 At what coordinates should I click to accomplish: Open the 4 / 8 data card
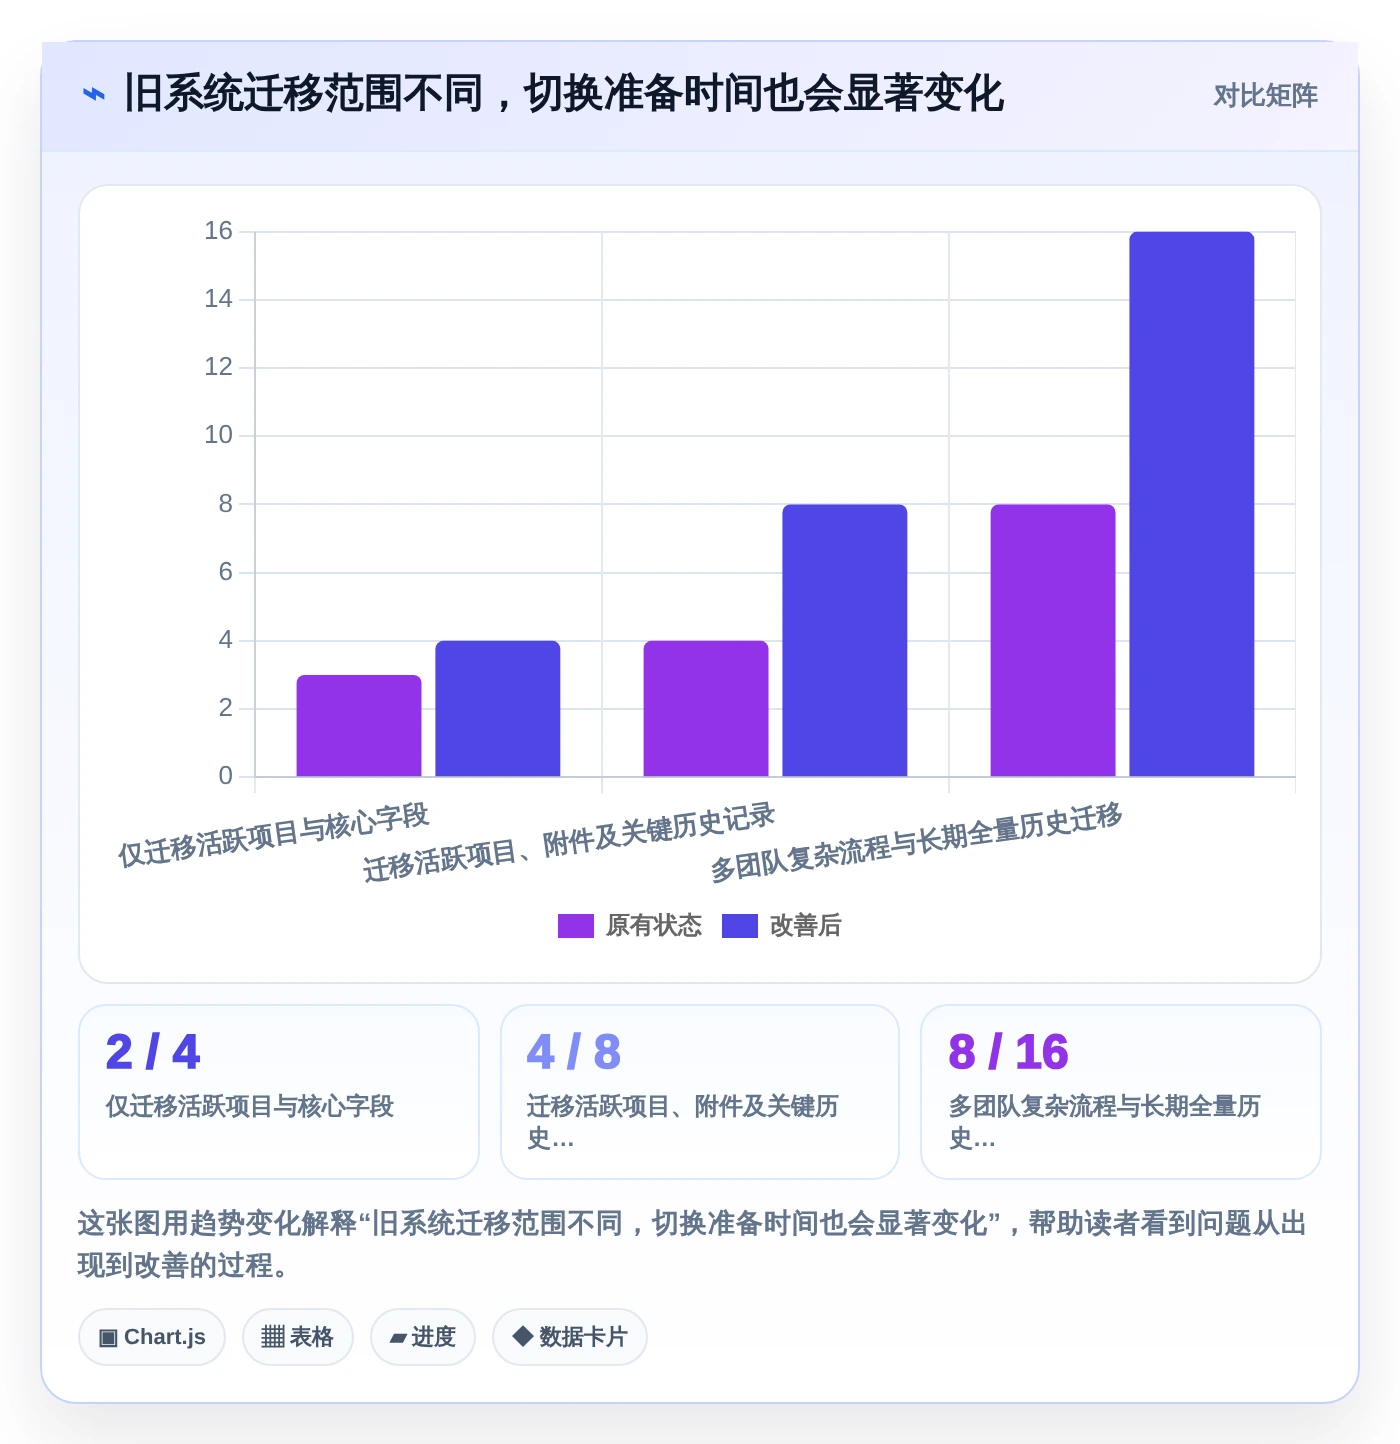coord(700,1092)
